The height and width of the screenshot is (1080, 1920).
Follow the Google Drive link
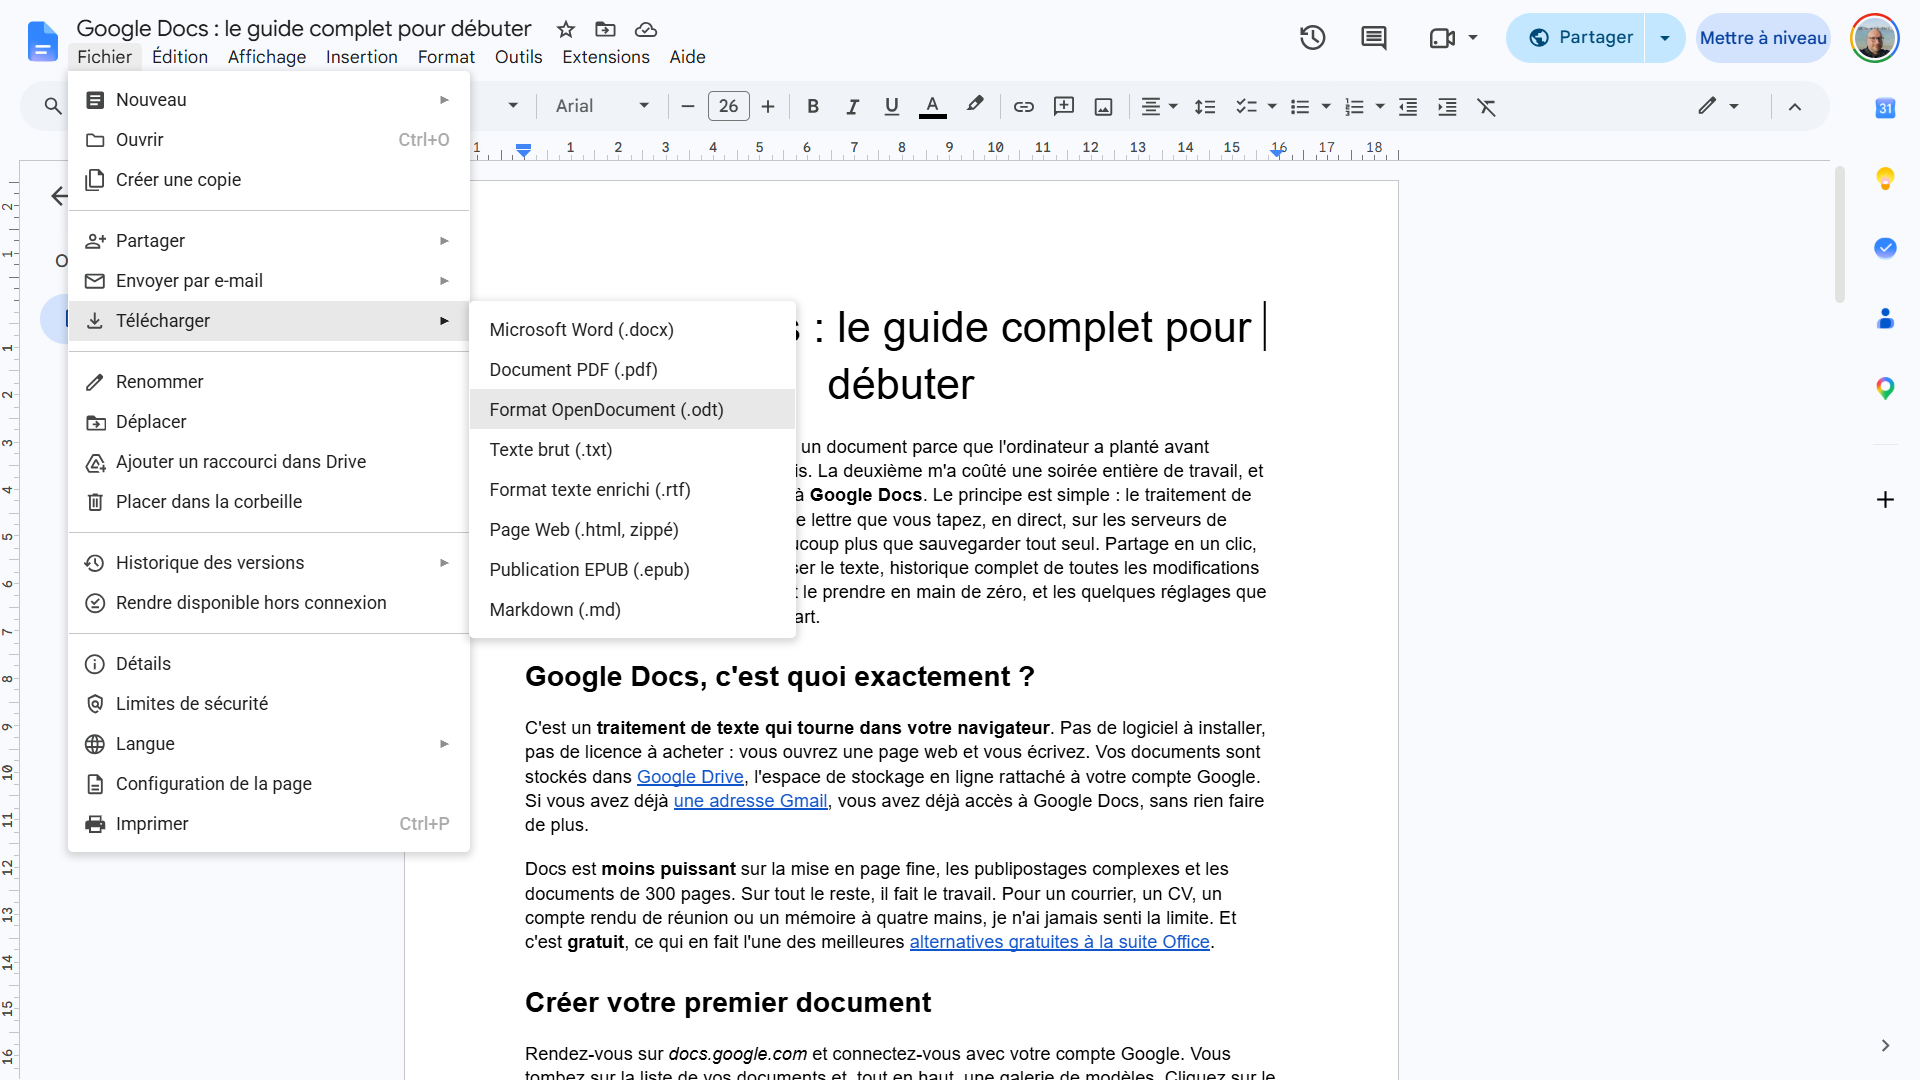[690, 777]
